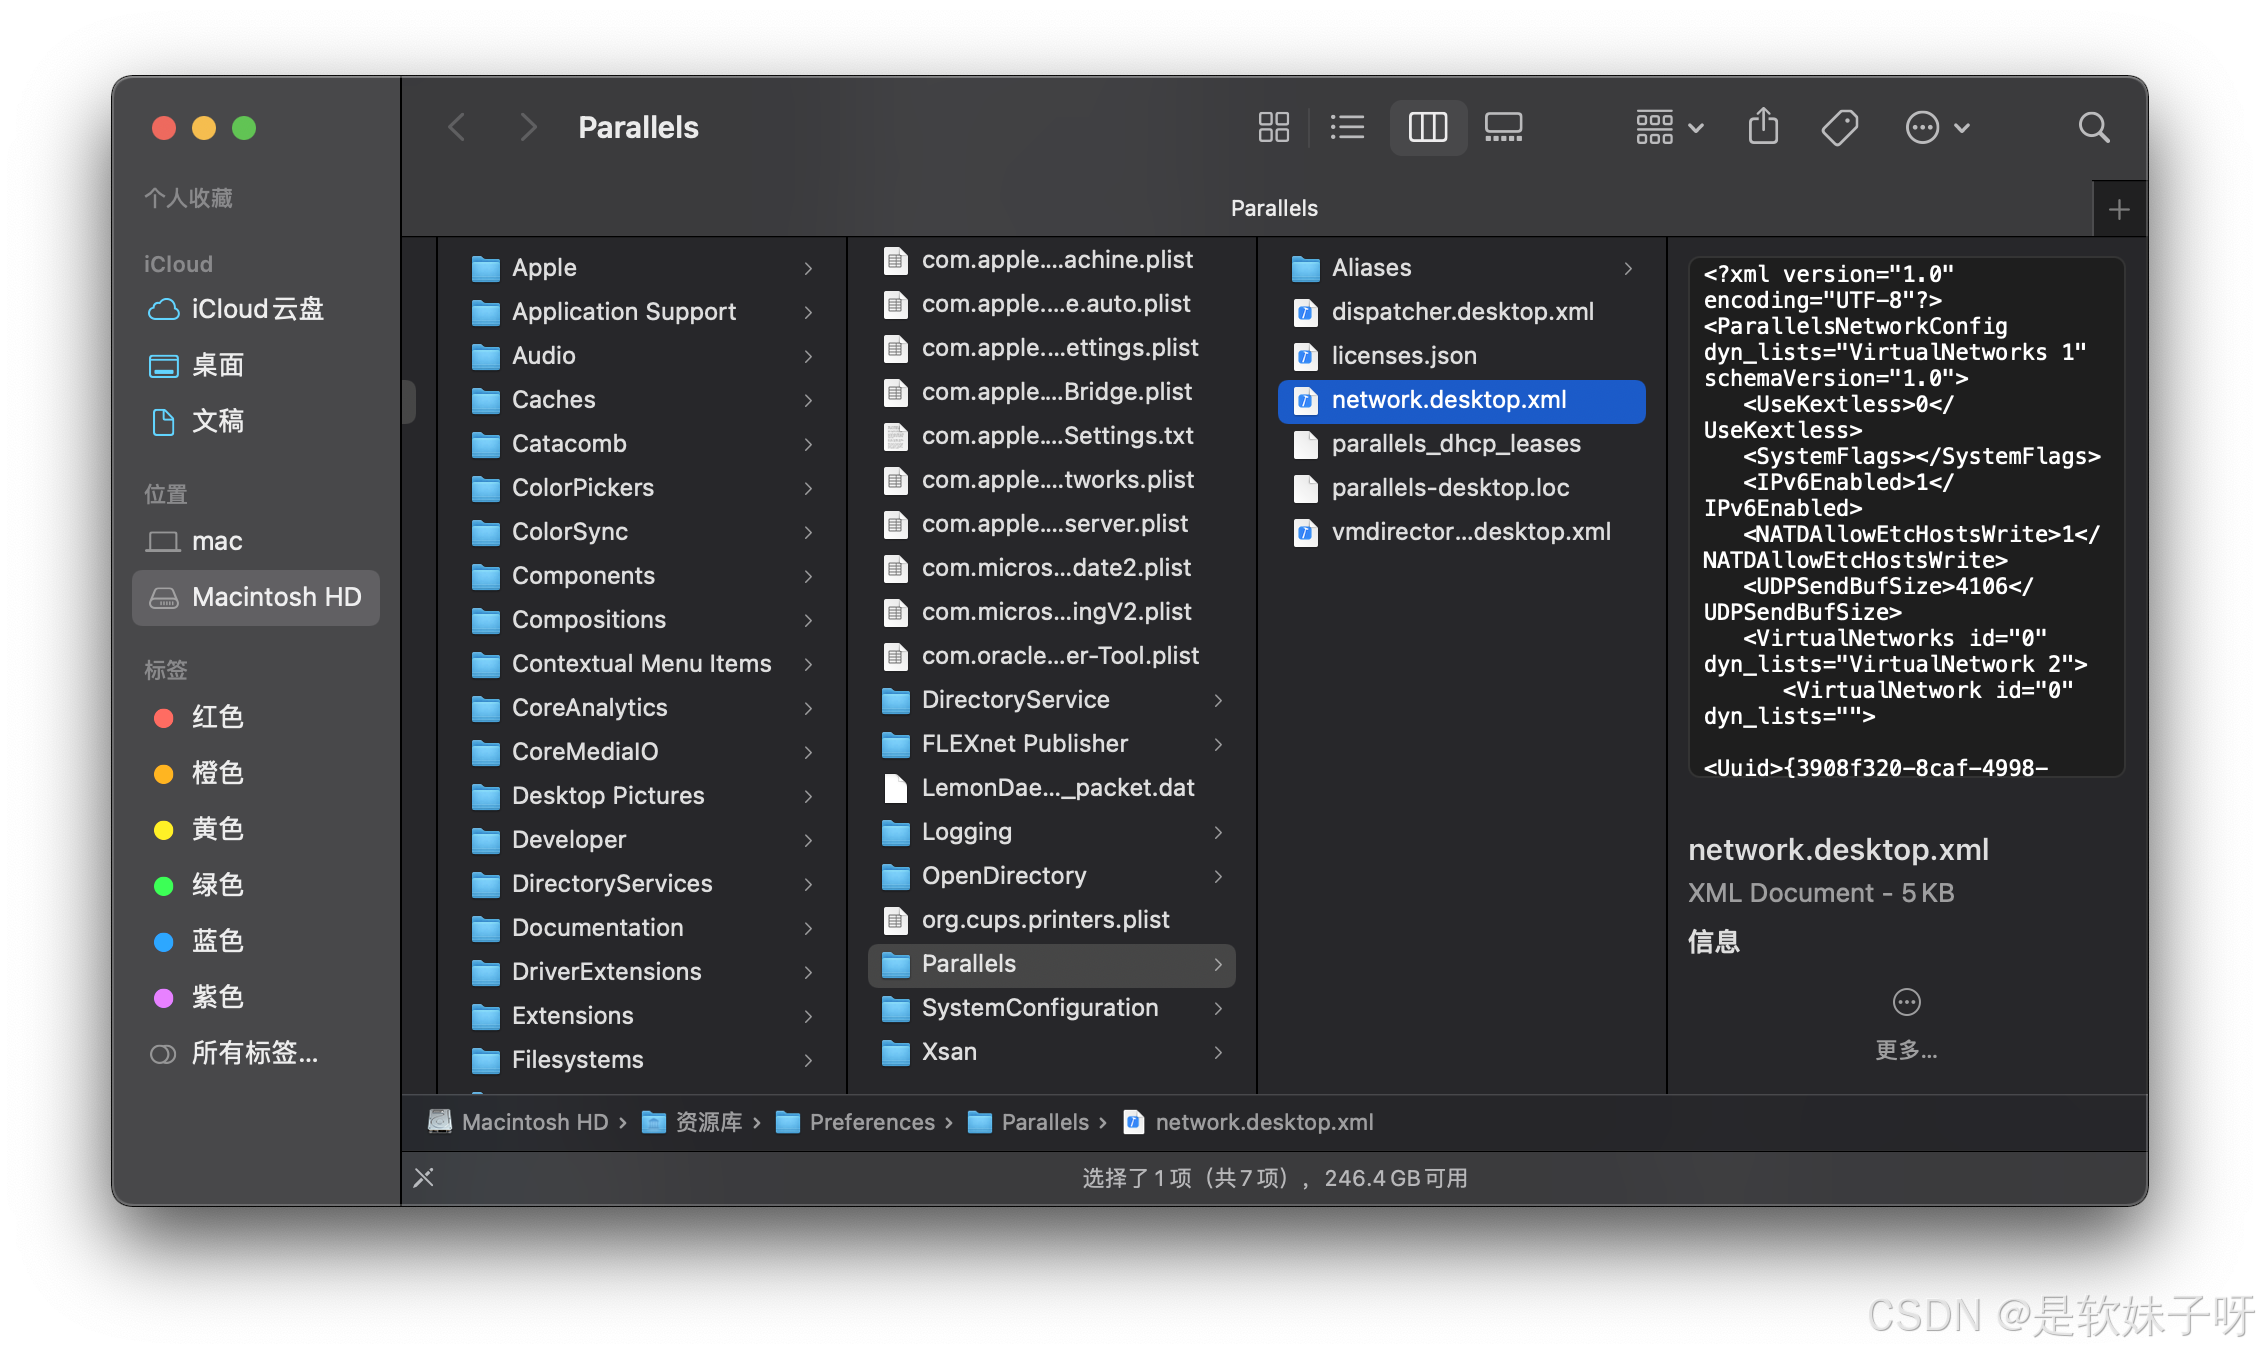Expand the Apple folder chevron
The width and height of the screenshot is (2260, 1354).
click(808, 268)
